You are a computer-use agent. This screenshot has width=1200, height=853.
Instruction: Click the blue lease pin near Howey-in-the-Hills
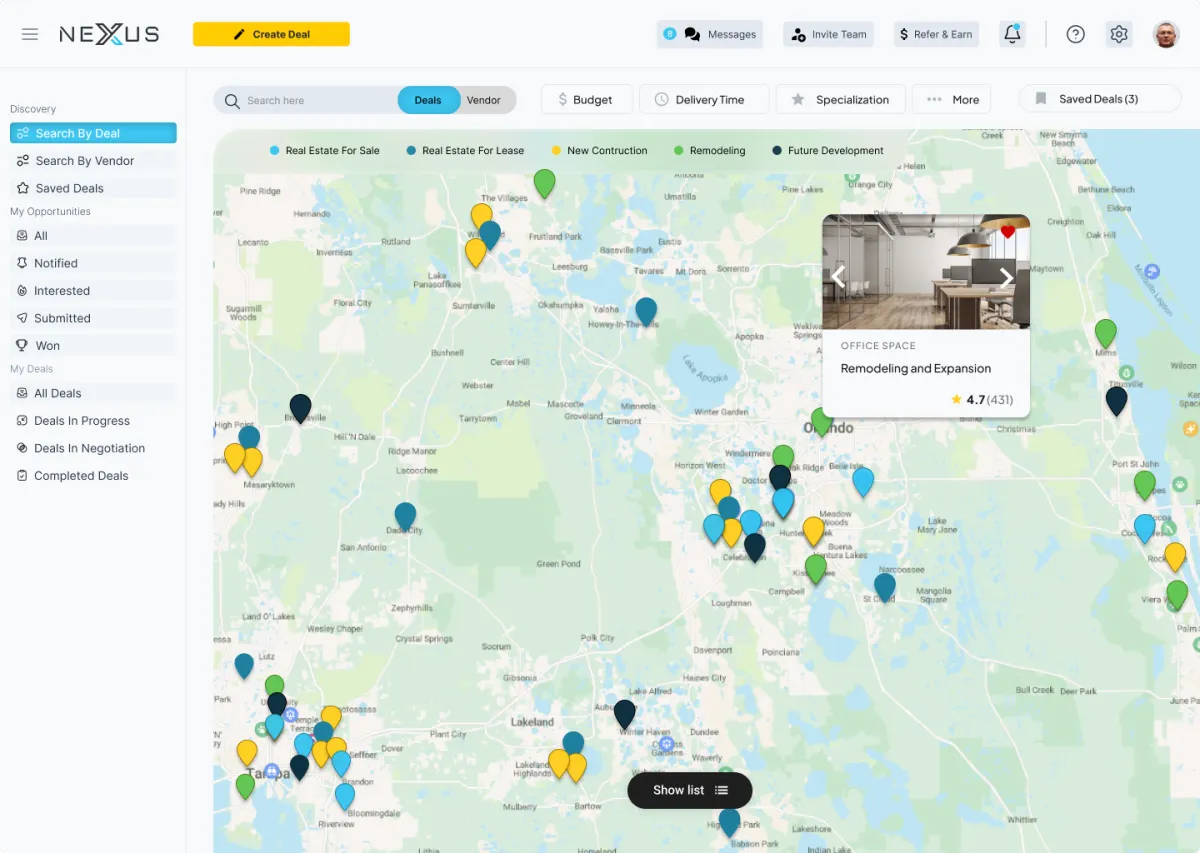[x=646, y=312]
